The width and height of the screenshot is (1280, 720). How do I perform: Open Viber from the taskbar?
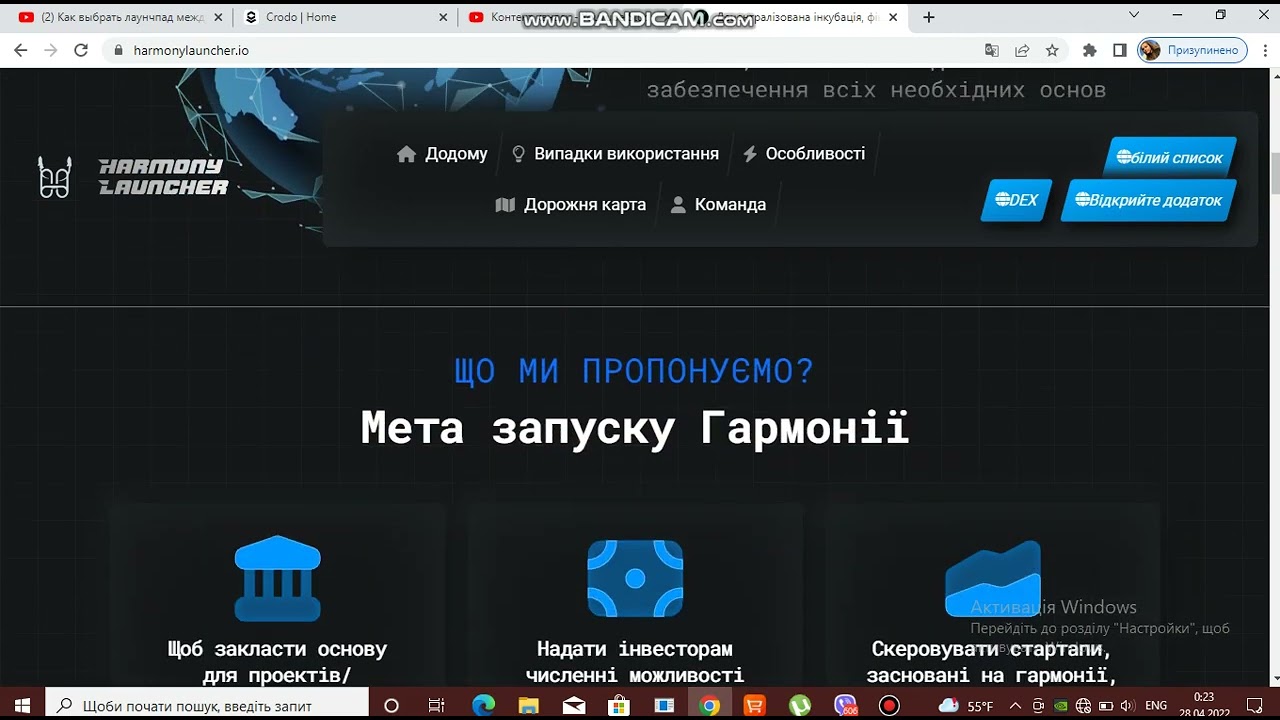click(x=845, y=705)
